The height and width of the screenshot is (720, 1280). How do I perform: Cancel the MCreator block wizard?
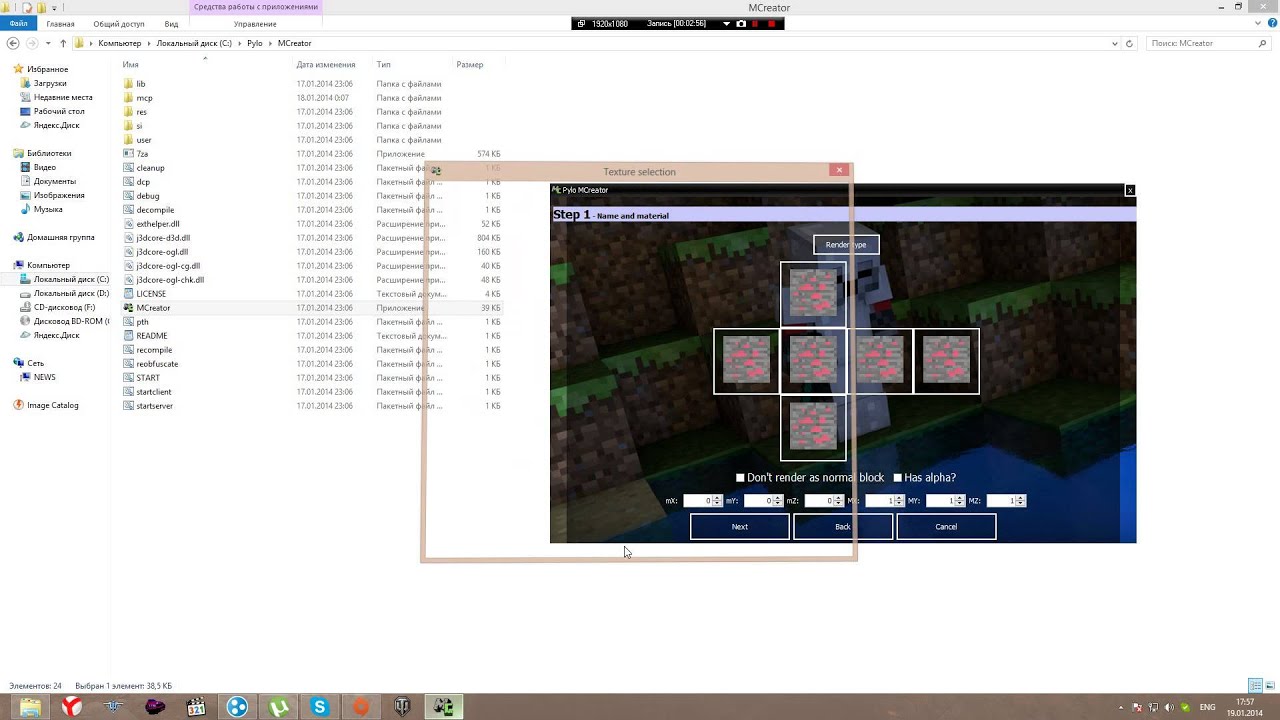point(946,527)
